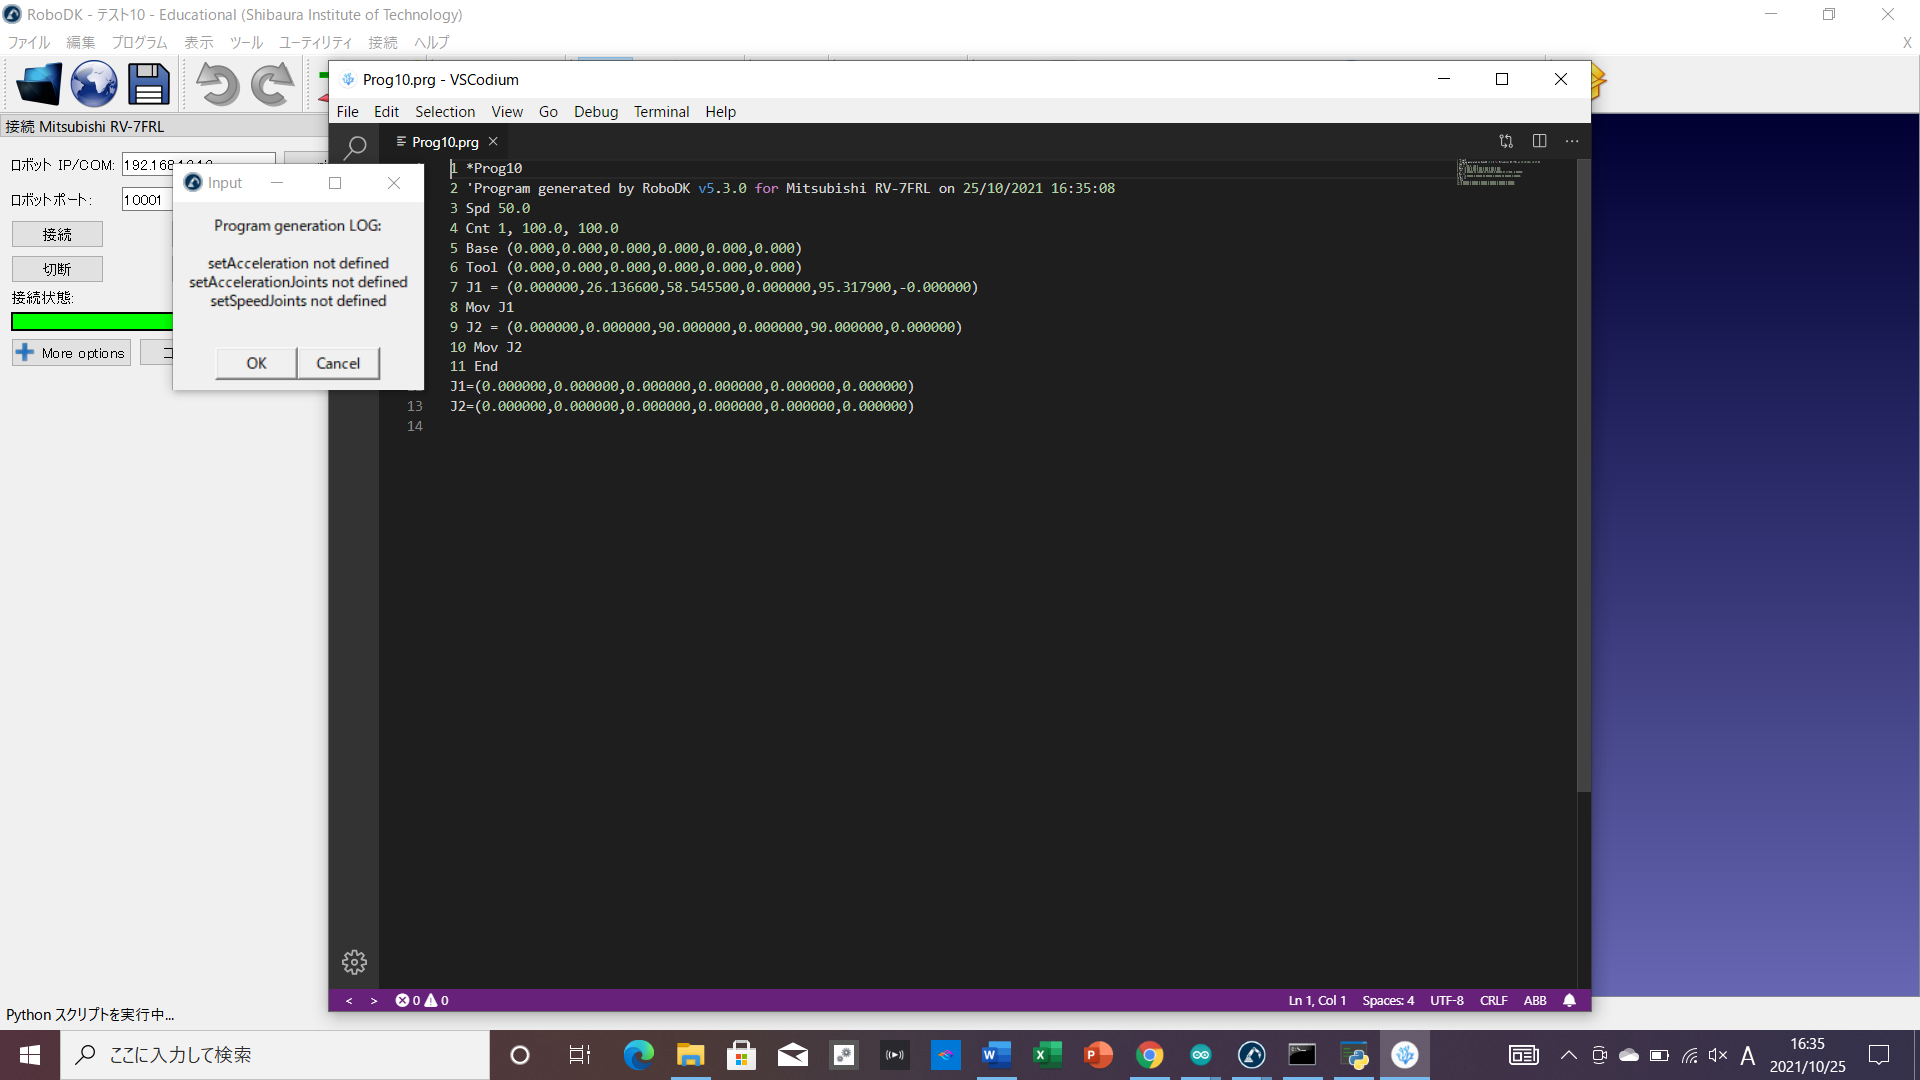Click the split editor icon
Screen dimensions: 1920x1080
pyautogui.click(x=1539, y=141)
